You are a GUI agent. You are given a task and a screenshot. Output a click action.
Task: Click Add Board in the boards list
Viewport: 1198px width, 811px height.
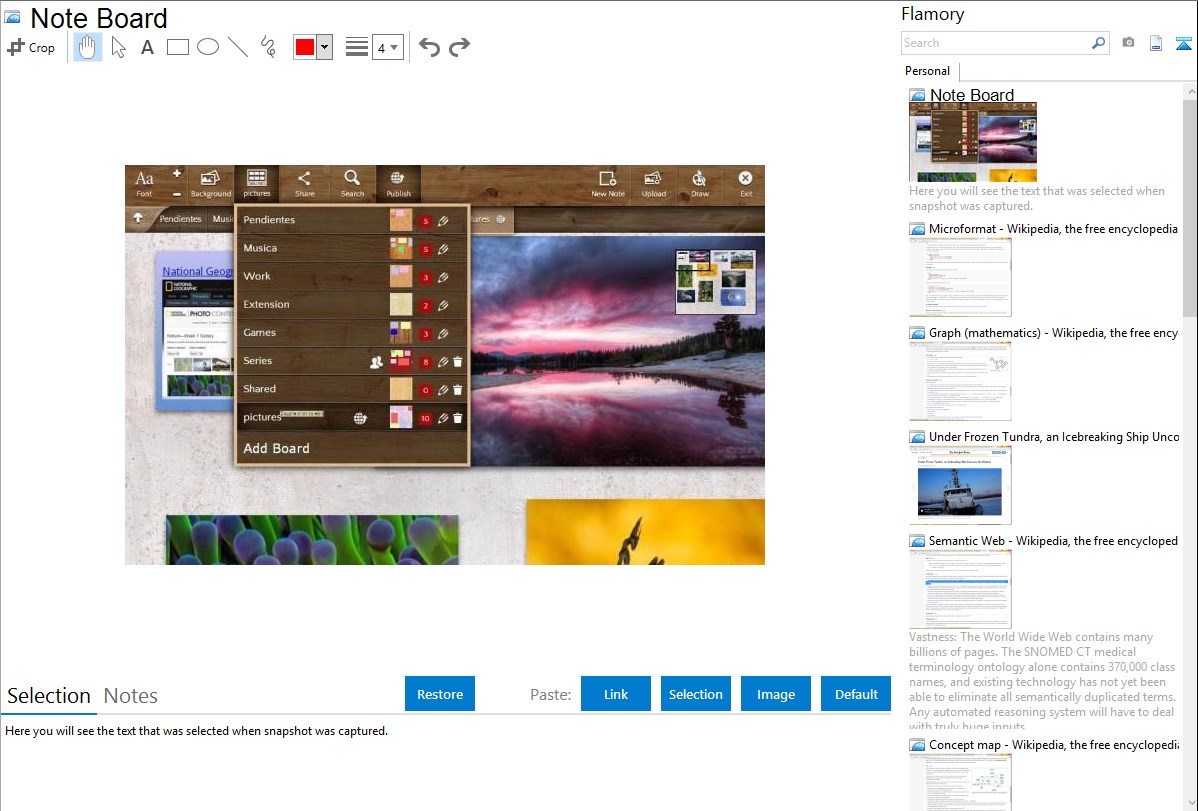tap(277, 449)
